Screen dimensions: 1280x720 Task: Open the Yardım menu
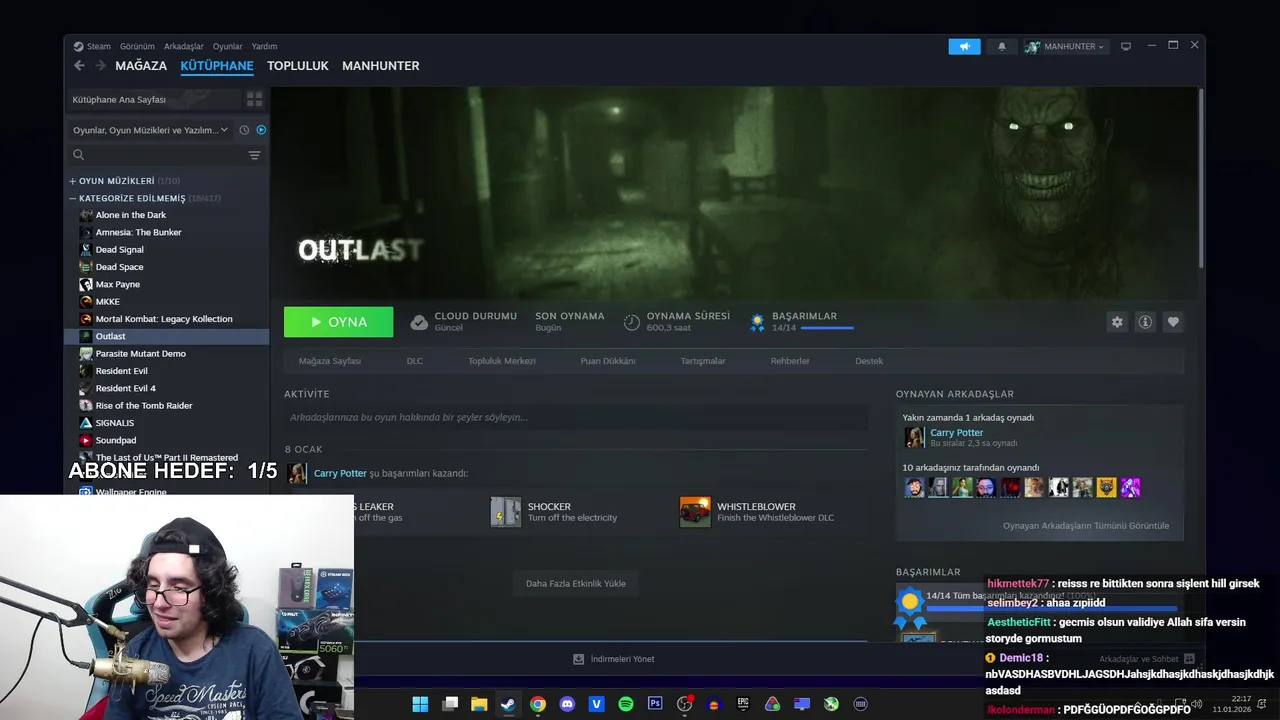pyautogui.click(x=264, y=46)
